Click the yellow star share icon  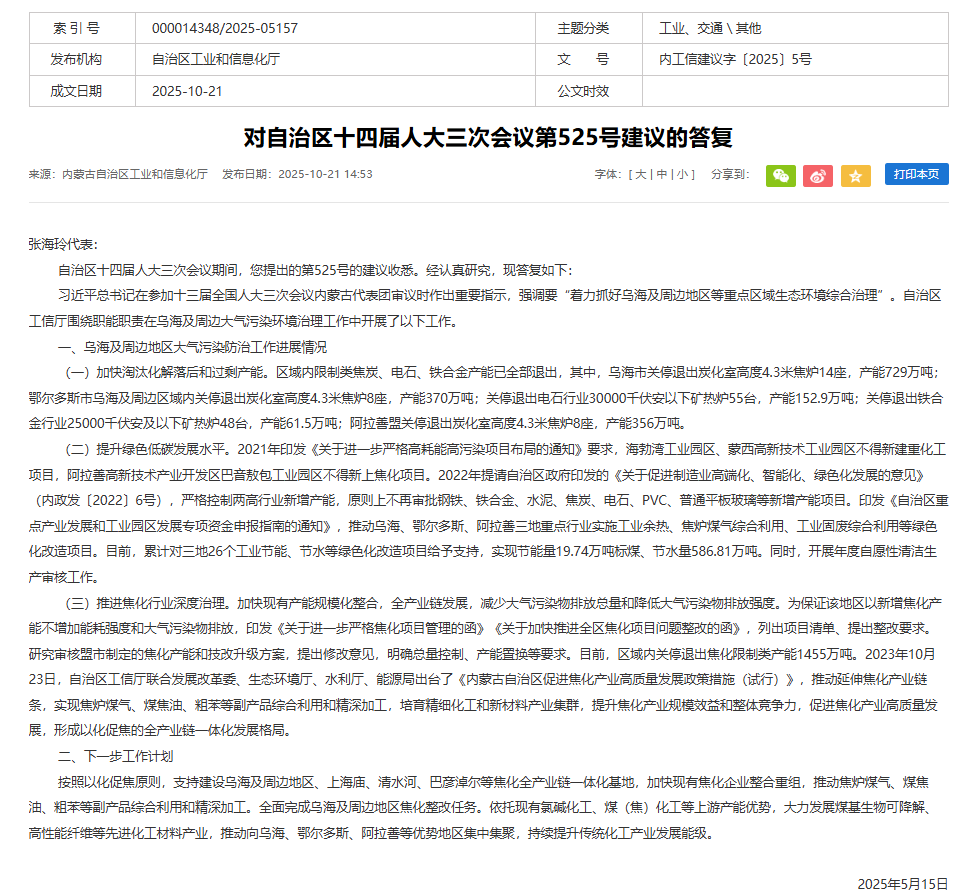[855, 175]
